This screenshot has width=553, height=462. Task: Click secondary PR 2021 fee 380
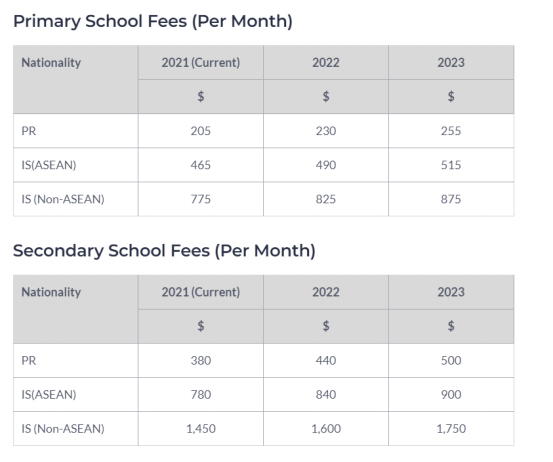(x=201, y=360)
